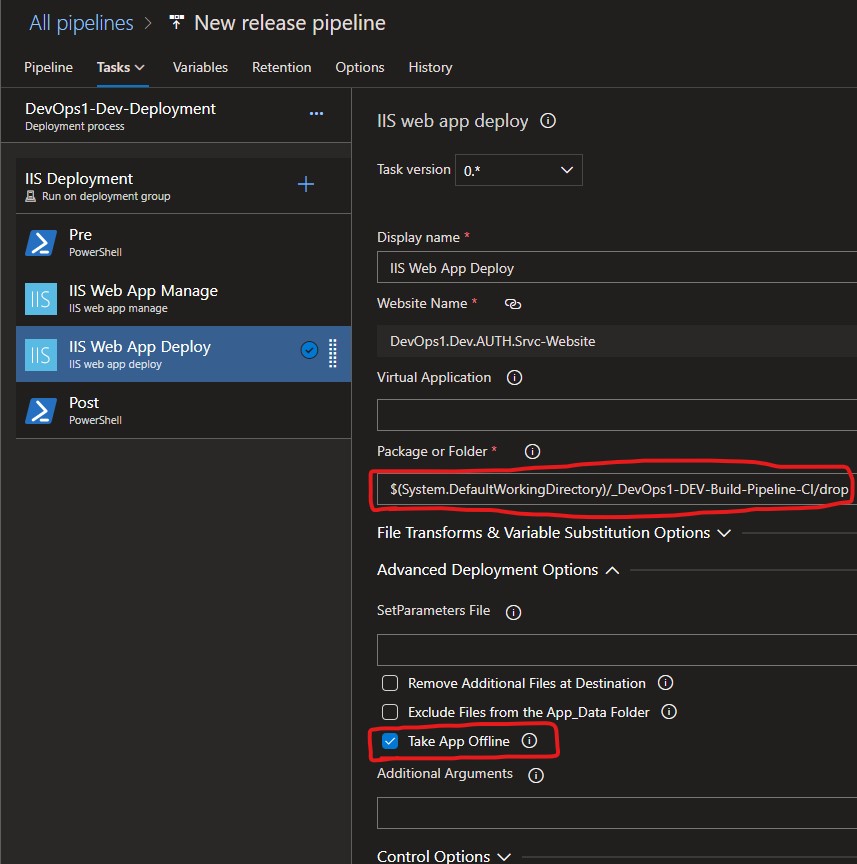This screenshot has height=864, width=857.
Task: Click the release pipeline icon beside the title
Action: click(176, 23)
